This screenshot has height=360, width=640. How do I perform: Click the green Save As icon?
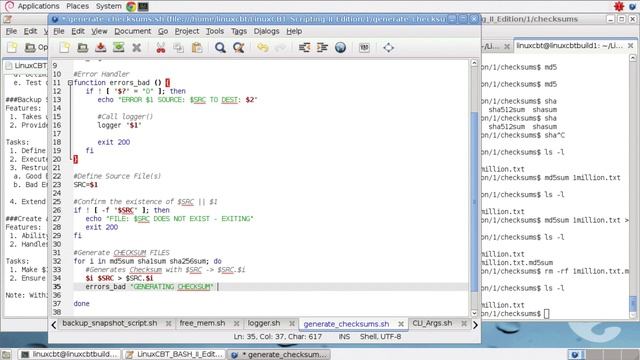point(118,48)
